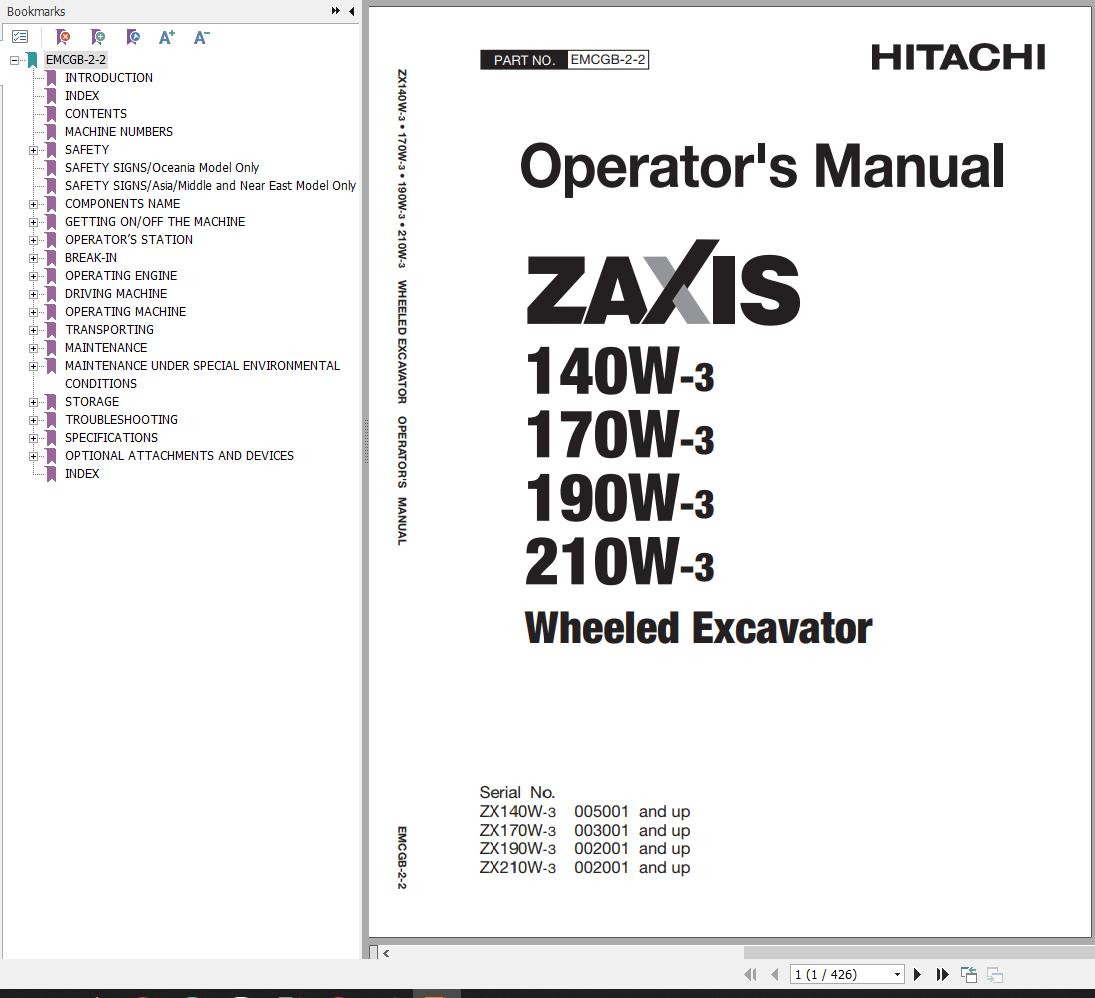Expand the SPECIFICATIONS bookmark
This screenshot has width=1095, height=998.
(x=33, y=438)
